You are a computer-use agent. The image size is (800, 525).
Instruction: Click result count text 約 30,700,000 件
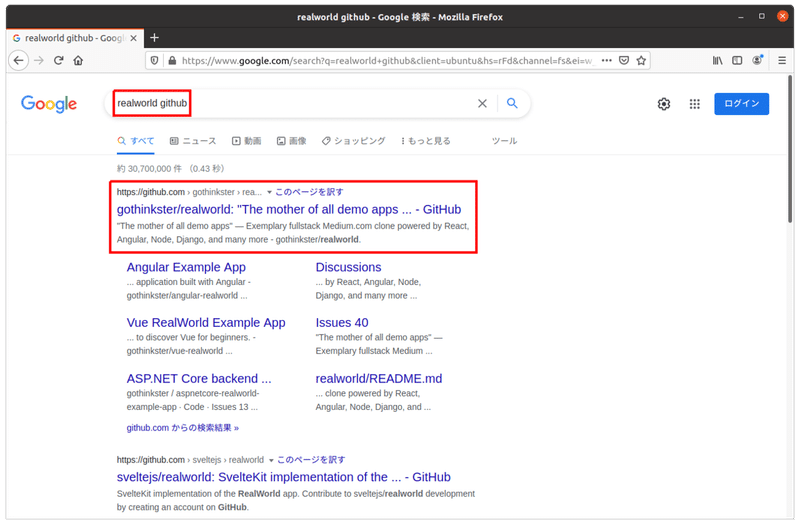(149, 169)
